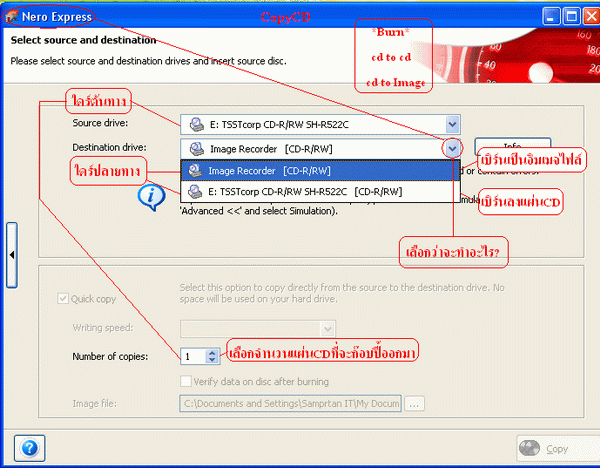
Task: Click the Copy button
Action: 559,448
